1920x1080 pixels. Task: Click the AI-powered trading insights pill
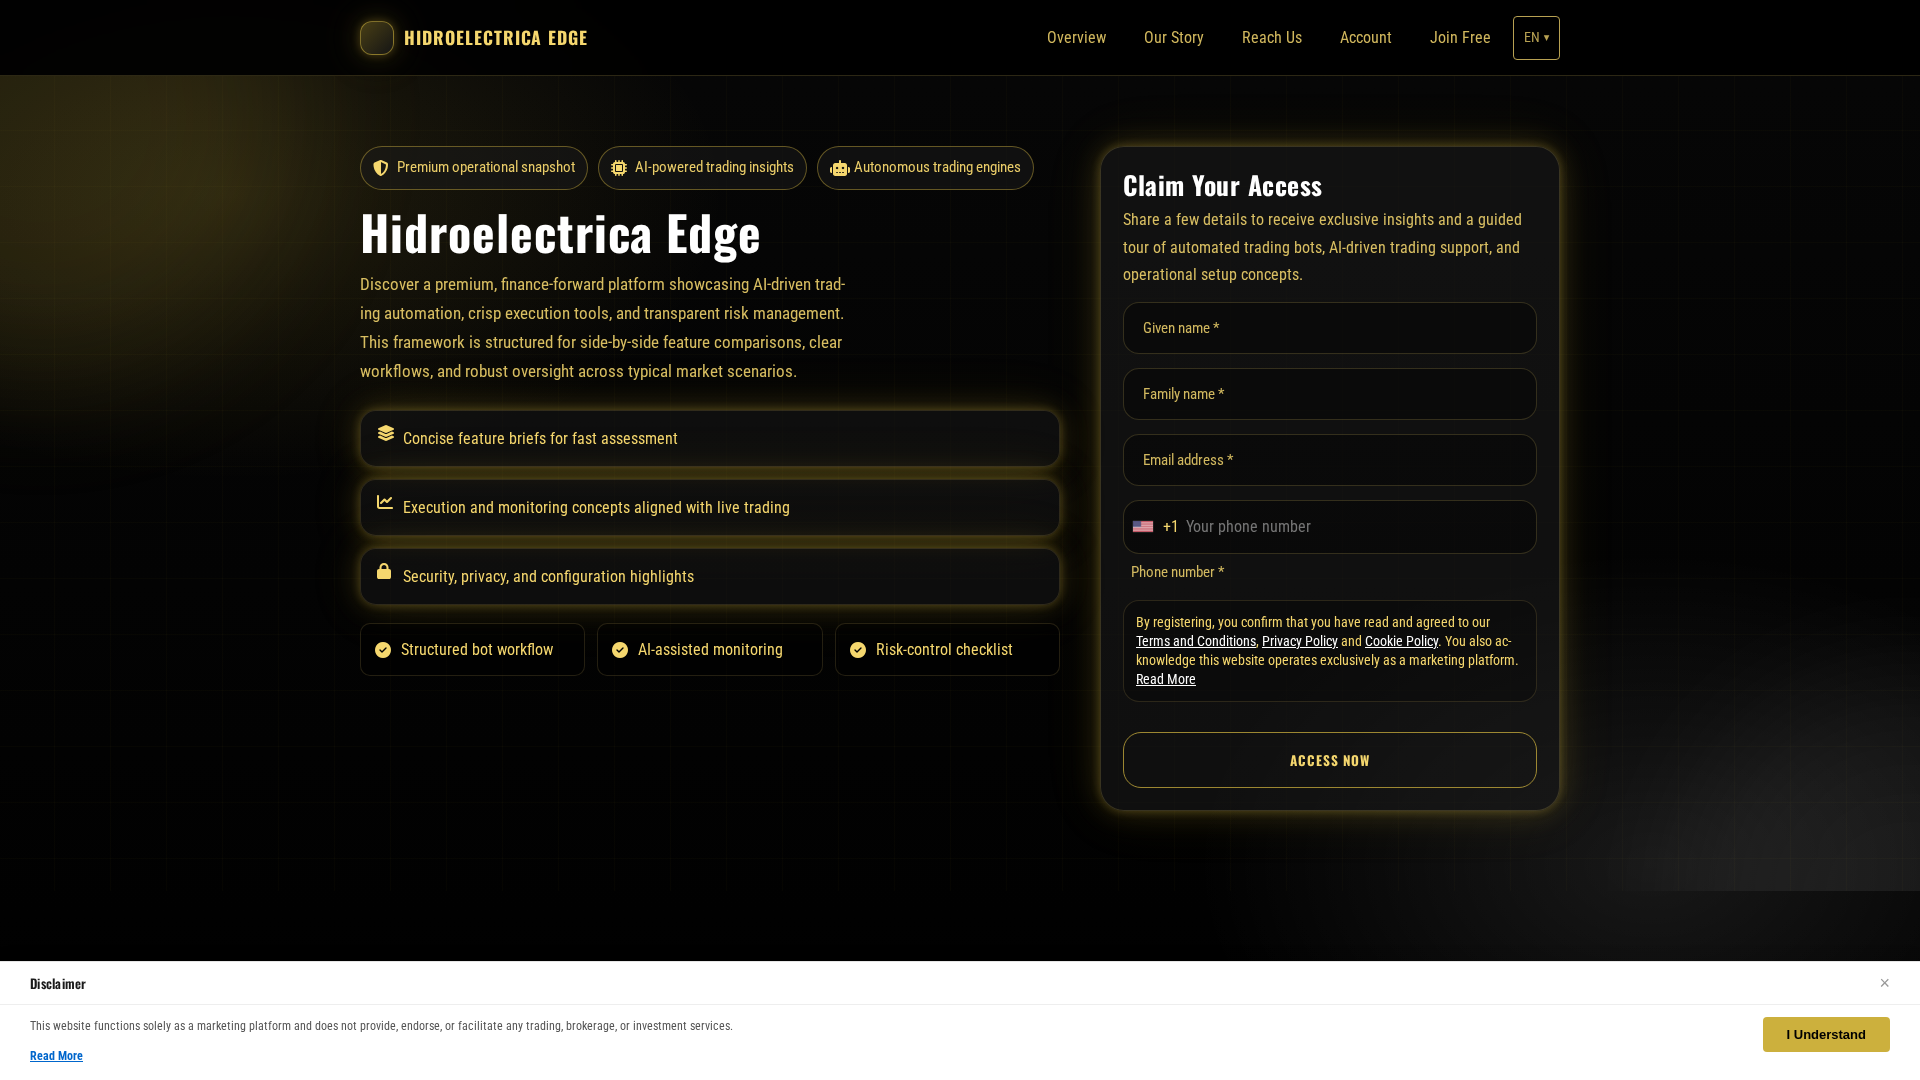(702, 168)
